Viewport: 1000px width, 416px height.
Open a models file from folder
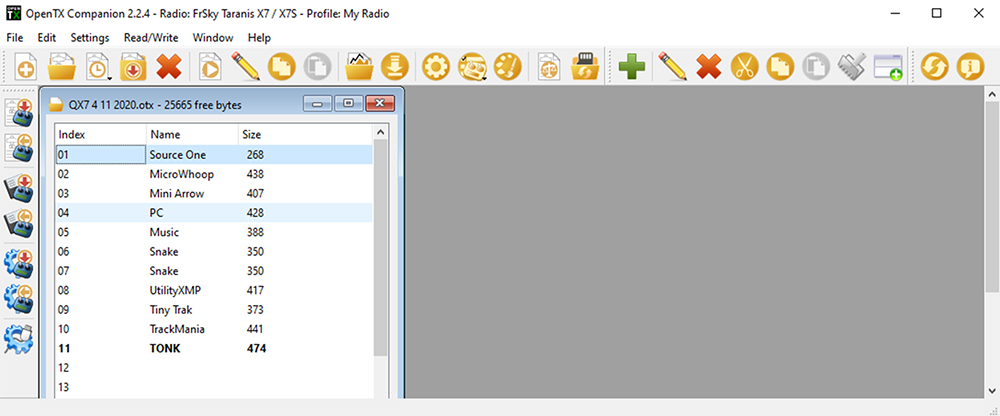[x=62, y=66]
